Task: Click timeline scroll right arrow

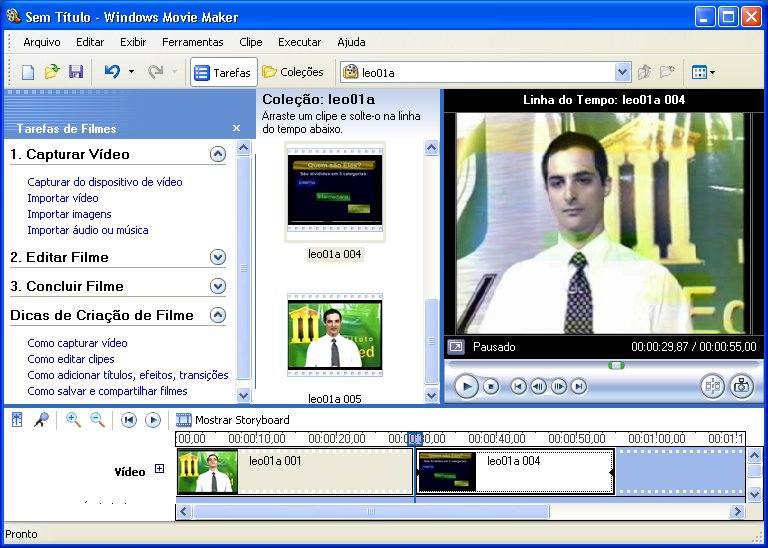Action: pyautogui.click(x=737, y=512)
